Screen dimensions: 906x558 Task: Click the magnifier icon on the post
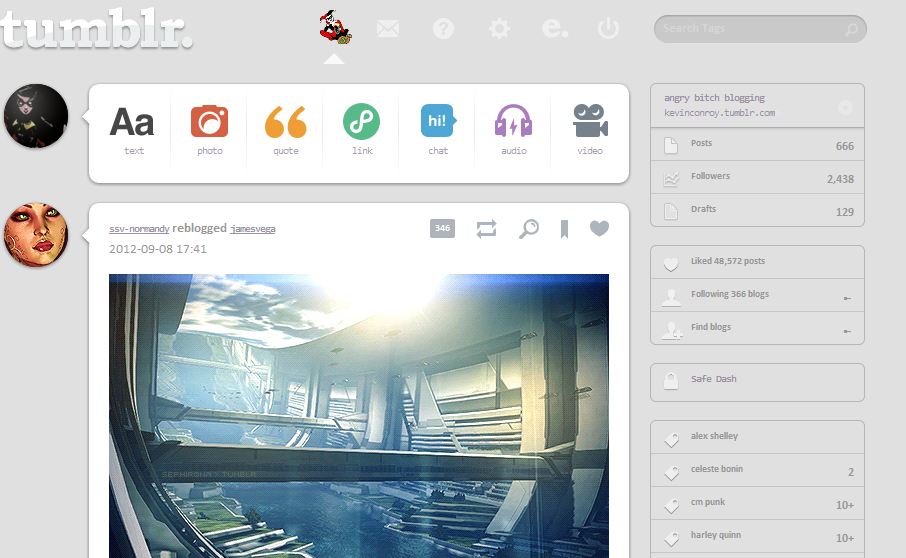point(528,229)
